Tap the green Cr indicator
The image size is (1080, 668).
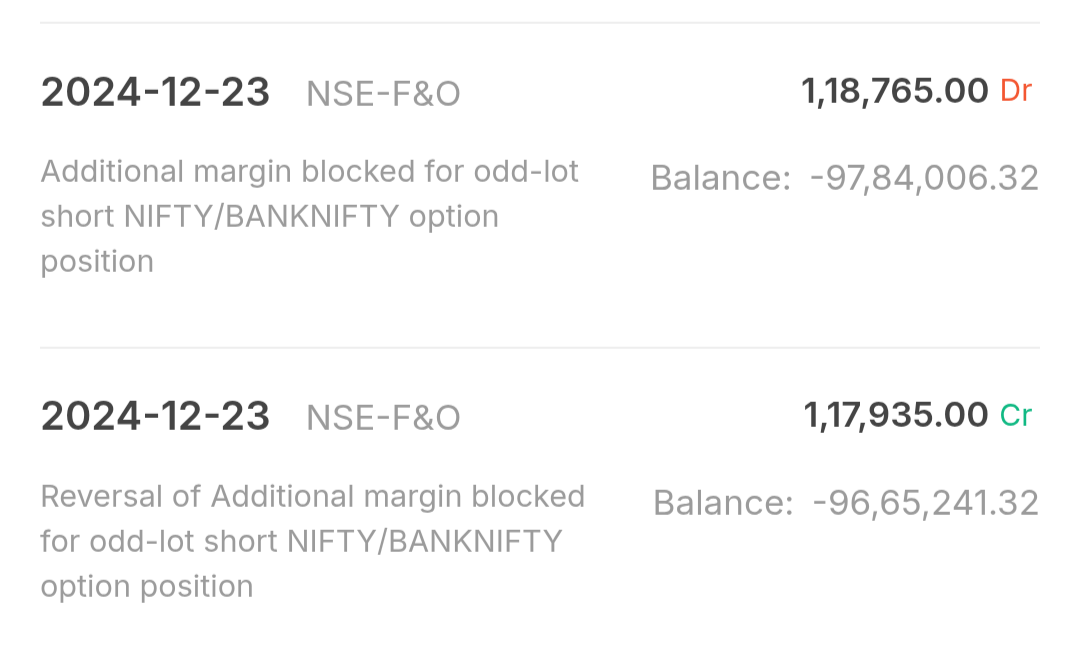pos(1016,415)
